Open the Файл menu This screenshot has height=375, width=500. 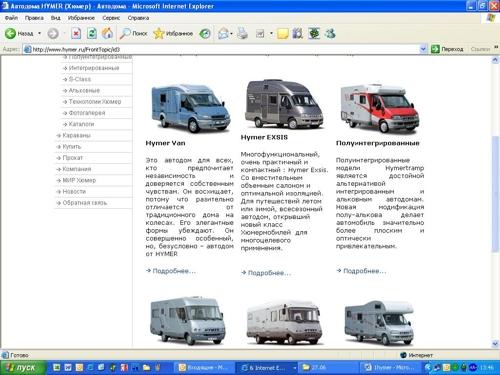click(11, 18)
